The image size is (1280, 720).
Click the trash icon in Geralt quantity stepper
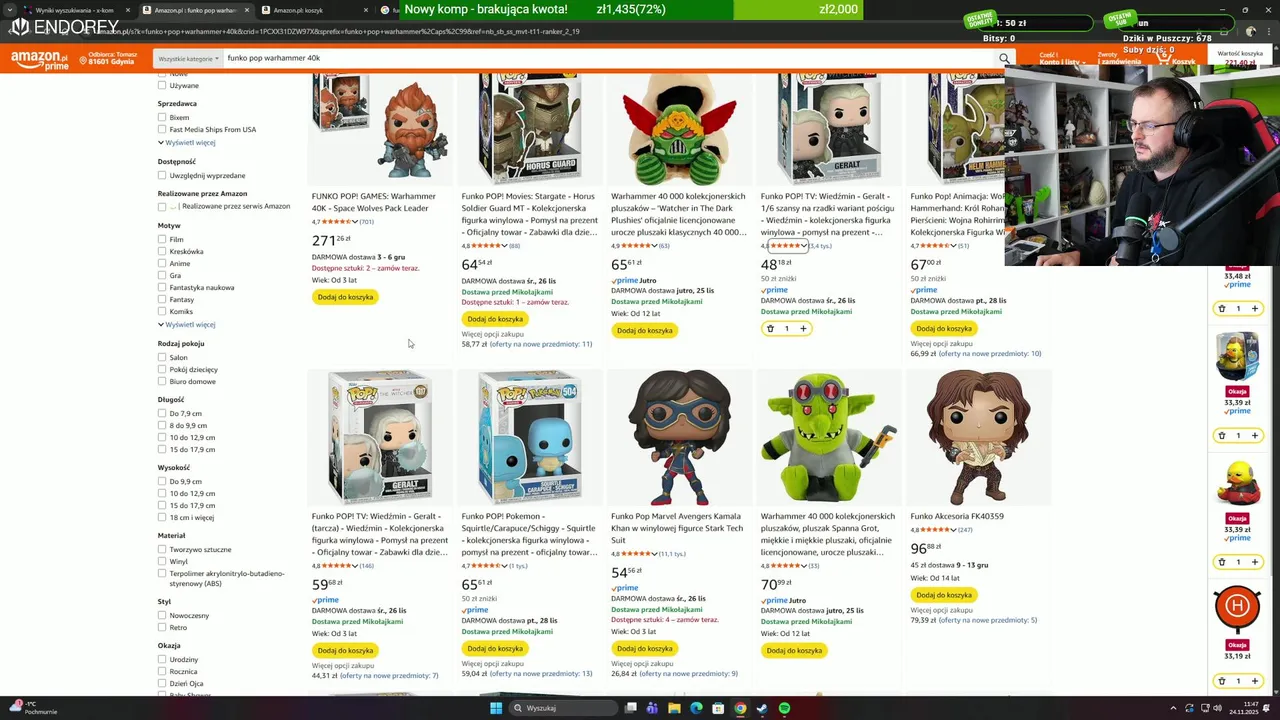tap(770, 328)
